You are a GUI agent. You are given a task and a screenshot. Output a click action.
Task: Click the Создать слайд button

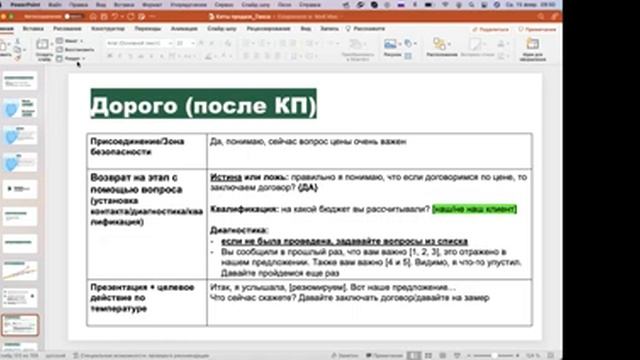click(43, 50)
